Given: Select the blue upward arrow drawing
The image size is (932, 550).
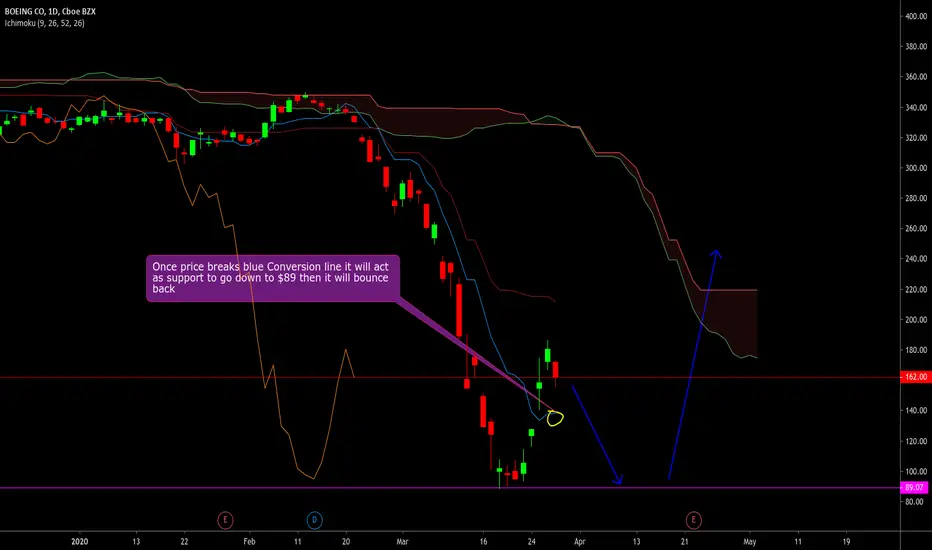Looking at the screenshot, I should pos(695,364).
